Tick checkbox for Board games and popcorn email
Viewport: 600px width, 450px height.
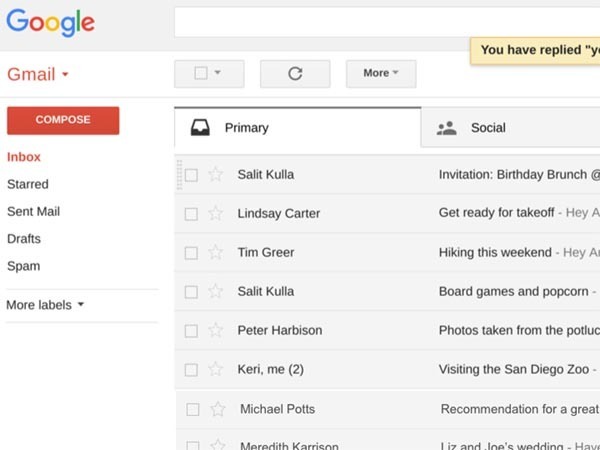[x=191, y=292]
